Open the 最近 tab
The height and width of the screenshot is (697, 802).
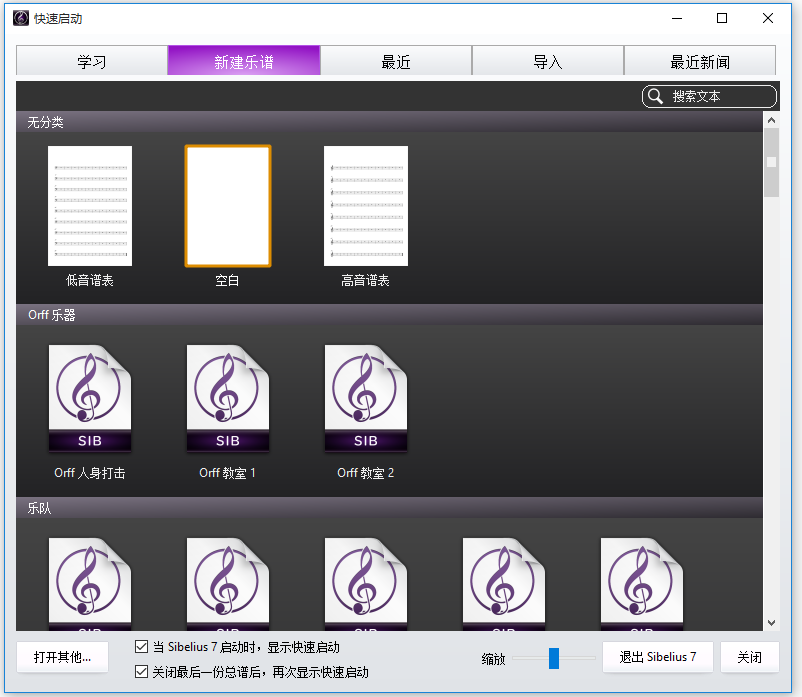(x=396, y=61)
